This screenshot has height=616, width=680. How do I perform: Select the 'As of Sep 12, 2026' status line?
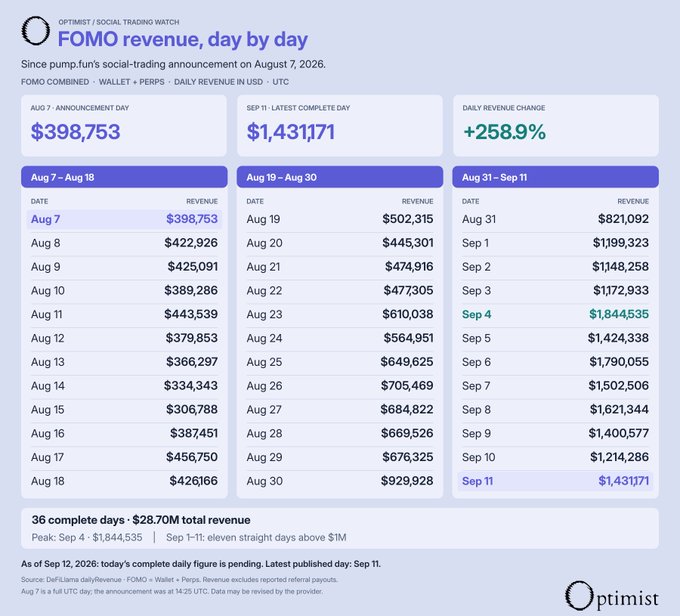pyautogui.click(x=201, y=564)
